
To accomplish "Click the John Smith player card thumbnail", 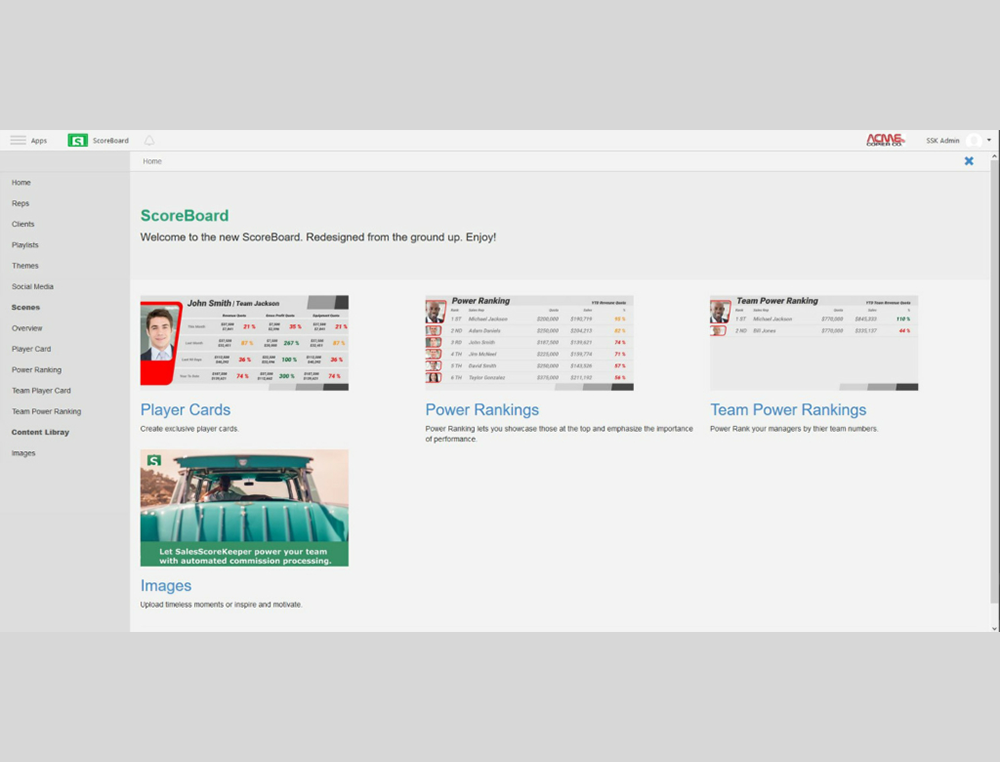I will 244,343.
